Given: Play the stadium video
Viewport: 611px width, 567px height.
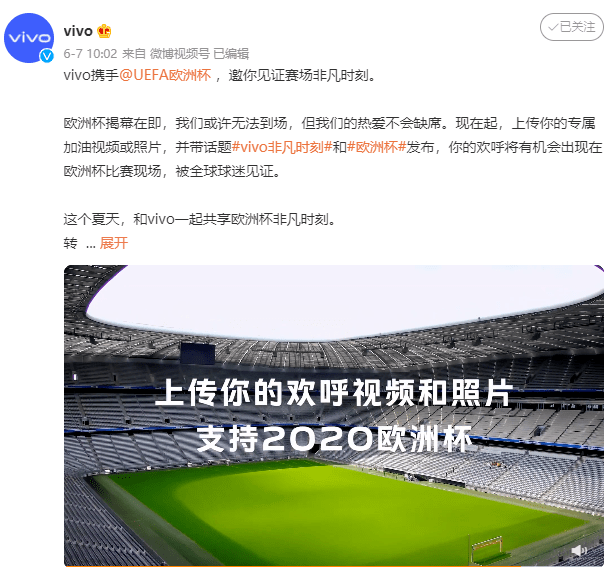Looking at the screenshot, I should pos(334,415).
